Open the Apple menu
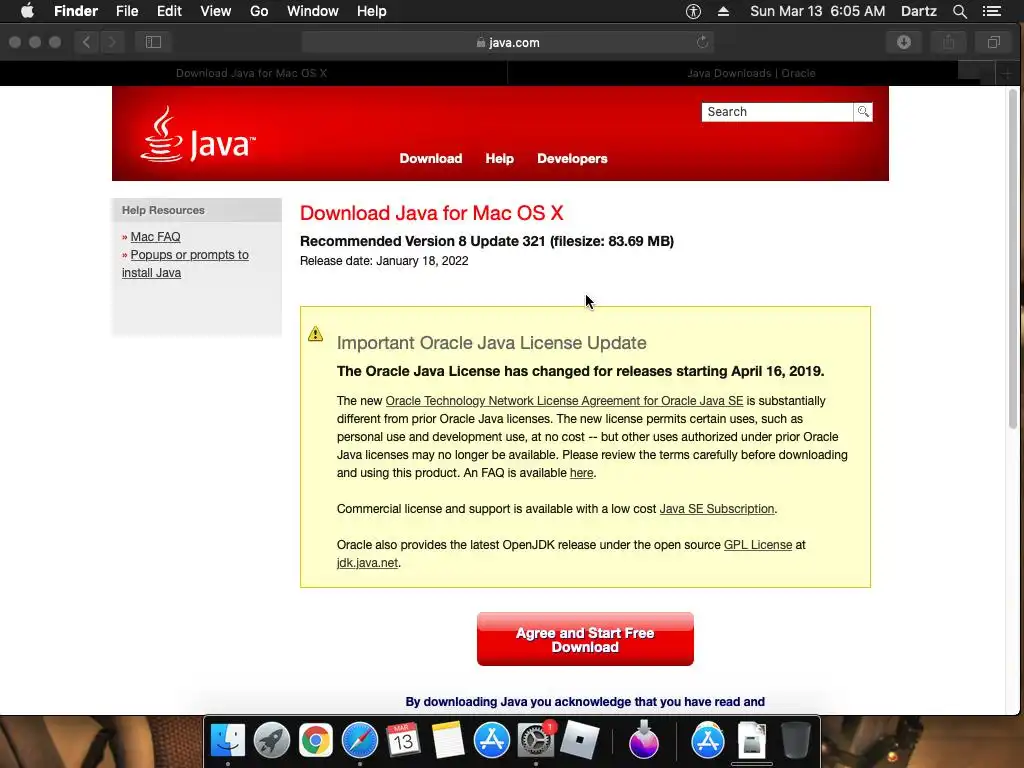The height and width of the screenshot is (768, 1024). click(27, 11)
